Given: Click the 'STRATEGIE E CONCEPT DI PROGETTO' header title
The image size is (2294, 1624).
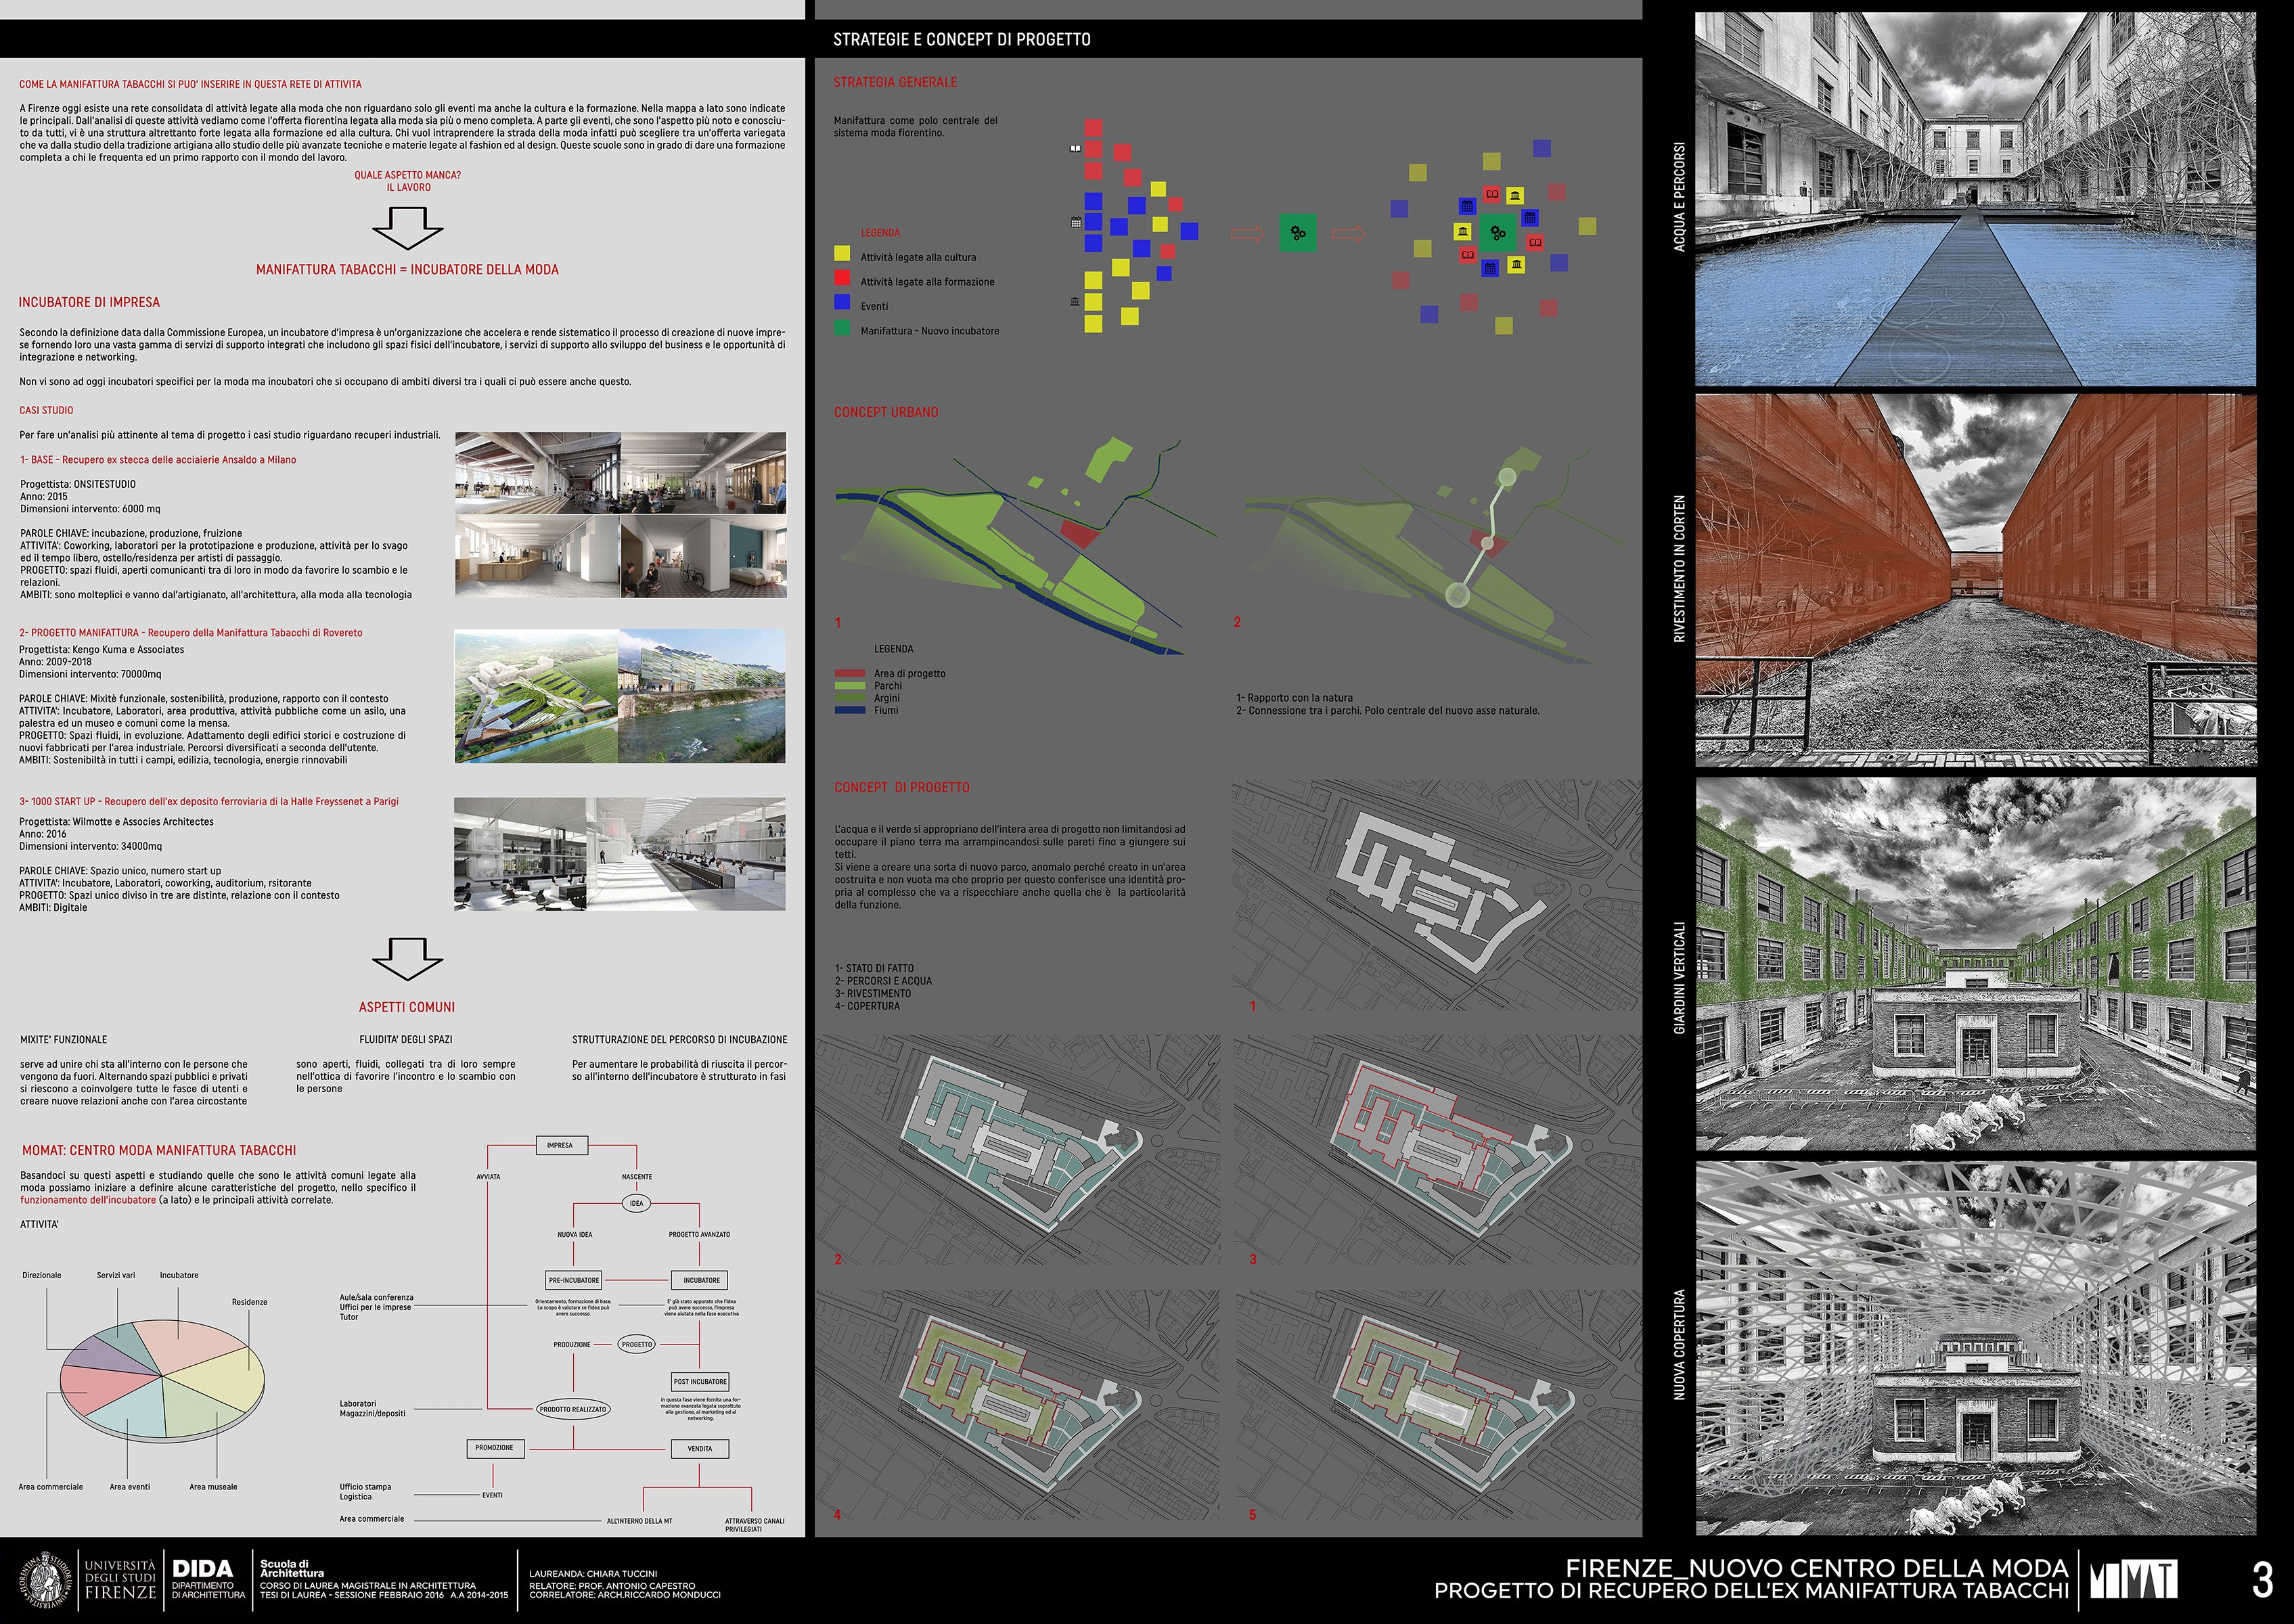Looking at the screenshot, I should [961, 40].
